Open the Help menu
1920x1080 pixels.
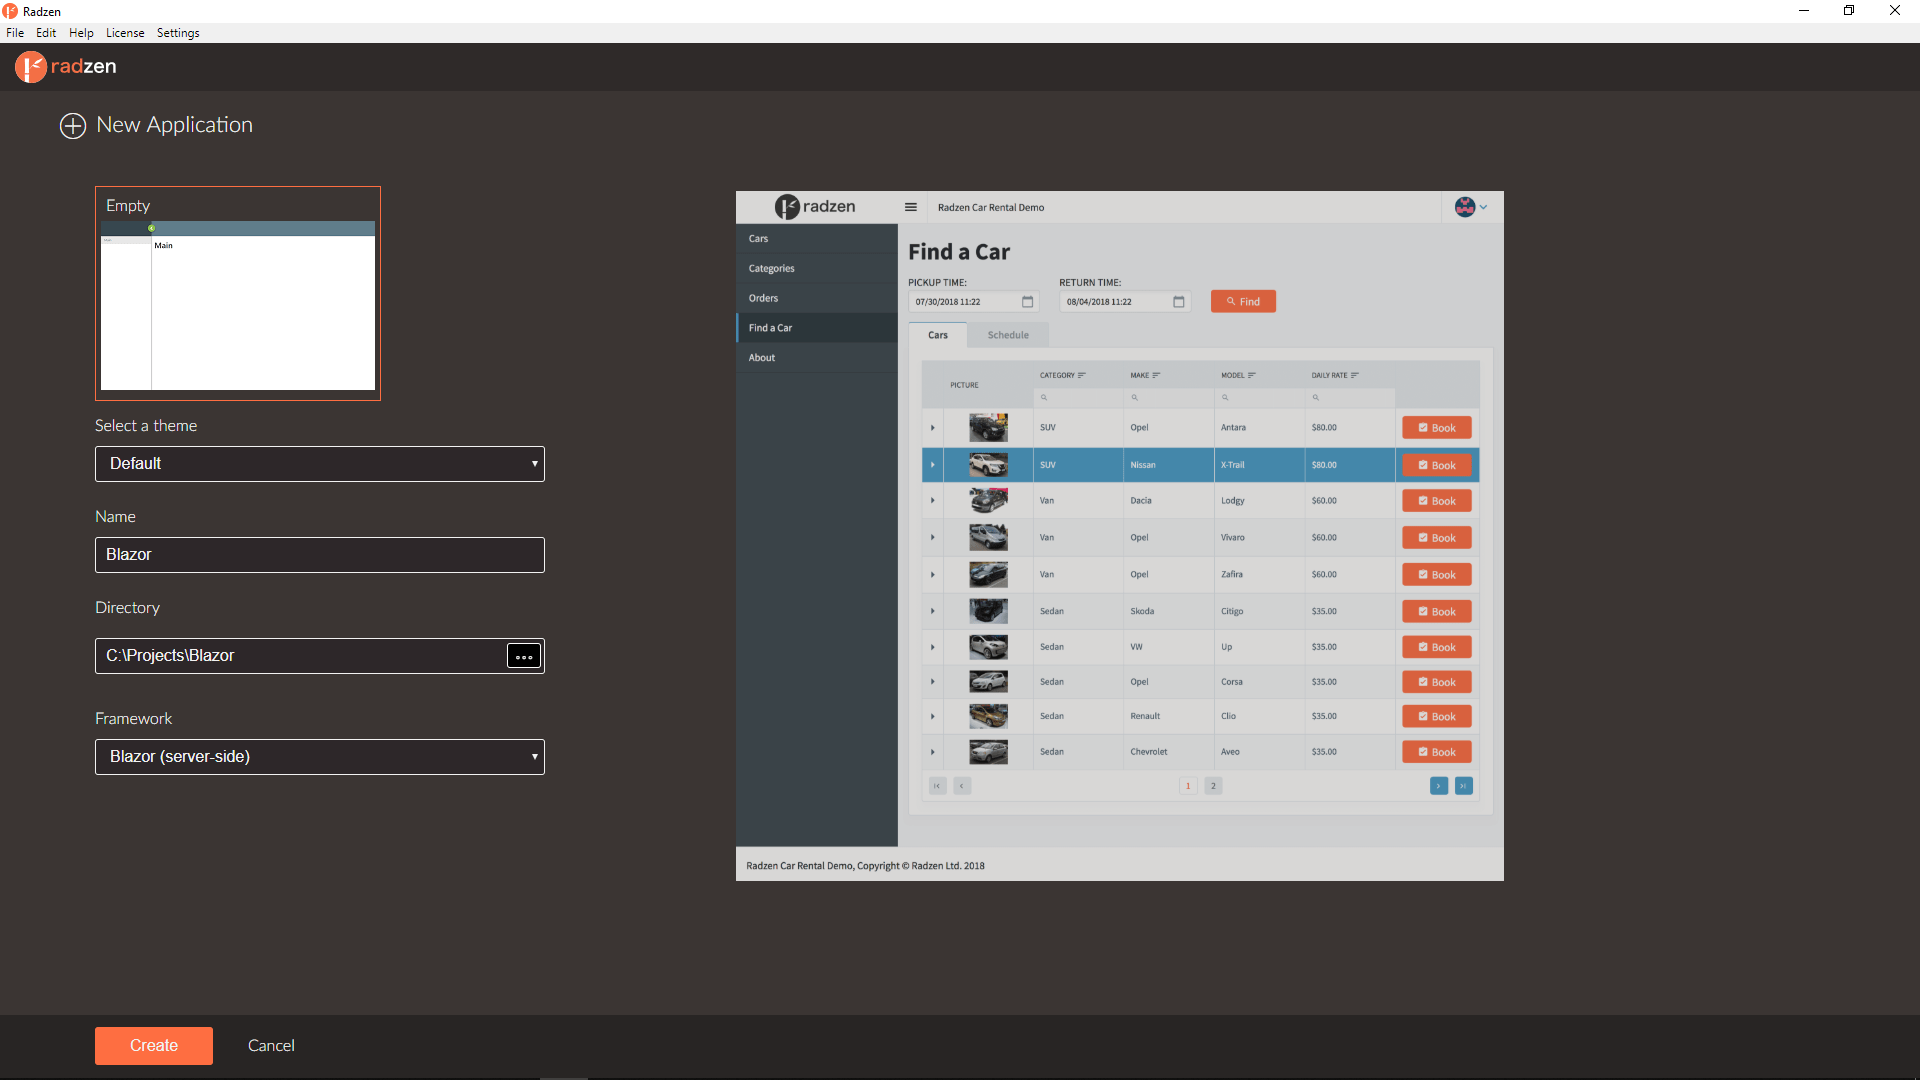tap(81, 33)
